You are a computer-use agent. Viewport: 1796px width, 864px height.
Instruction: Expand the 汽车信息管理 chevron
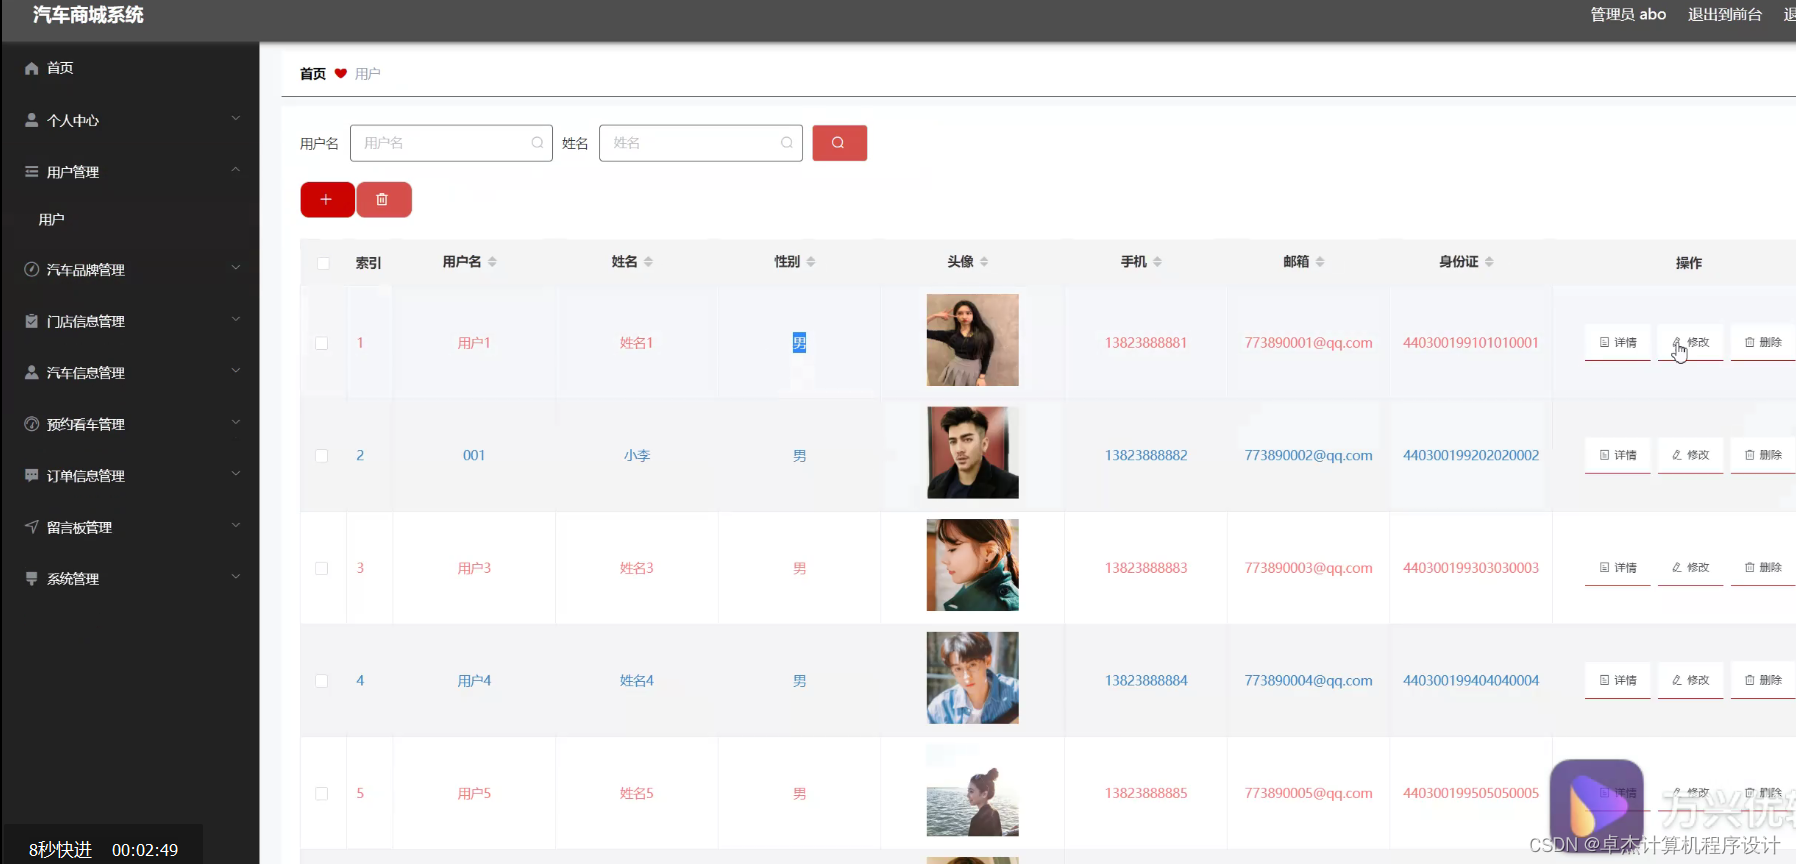236,370
